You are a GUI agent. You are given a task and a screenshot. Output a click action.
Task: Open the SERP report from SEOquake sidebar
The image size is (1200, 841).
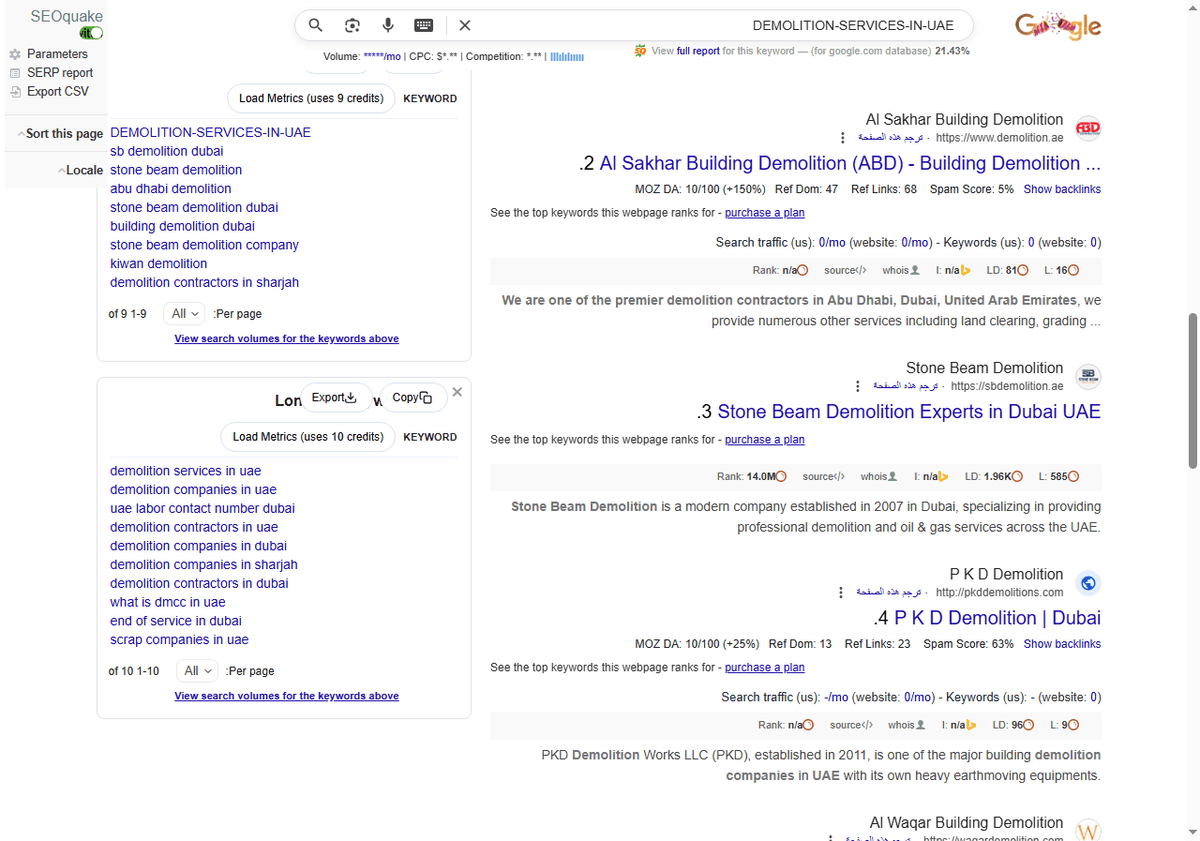[x=53, y=72]
